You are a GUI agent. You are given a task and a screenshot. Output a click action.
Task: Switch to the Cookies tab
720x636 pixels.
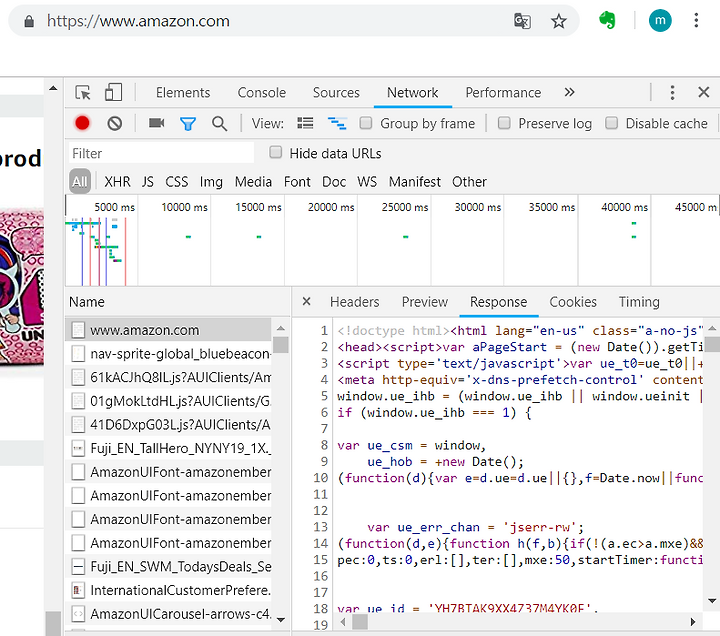573,302
